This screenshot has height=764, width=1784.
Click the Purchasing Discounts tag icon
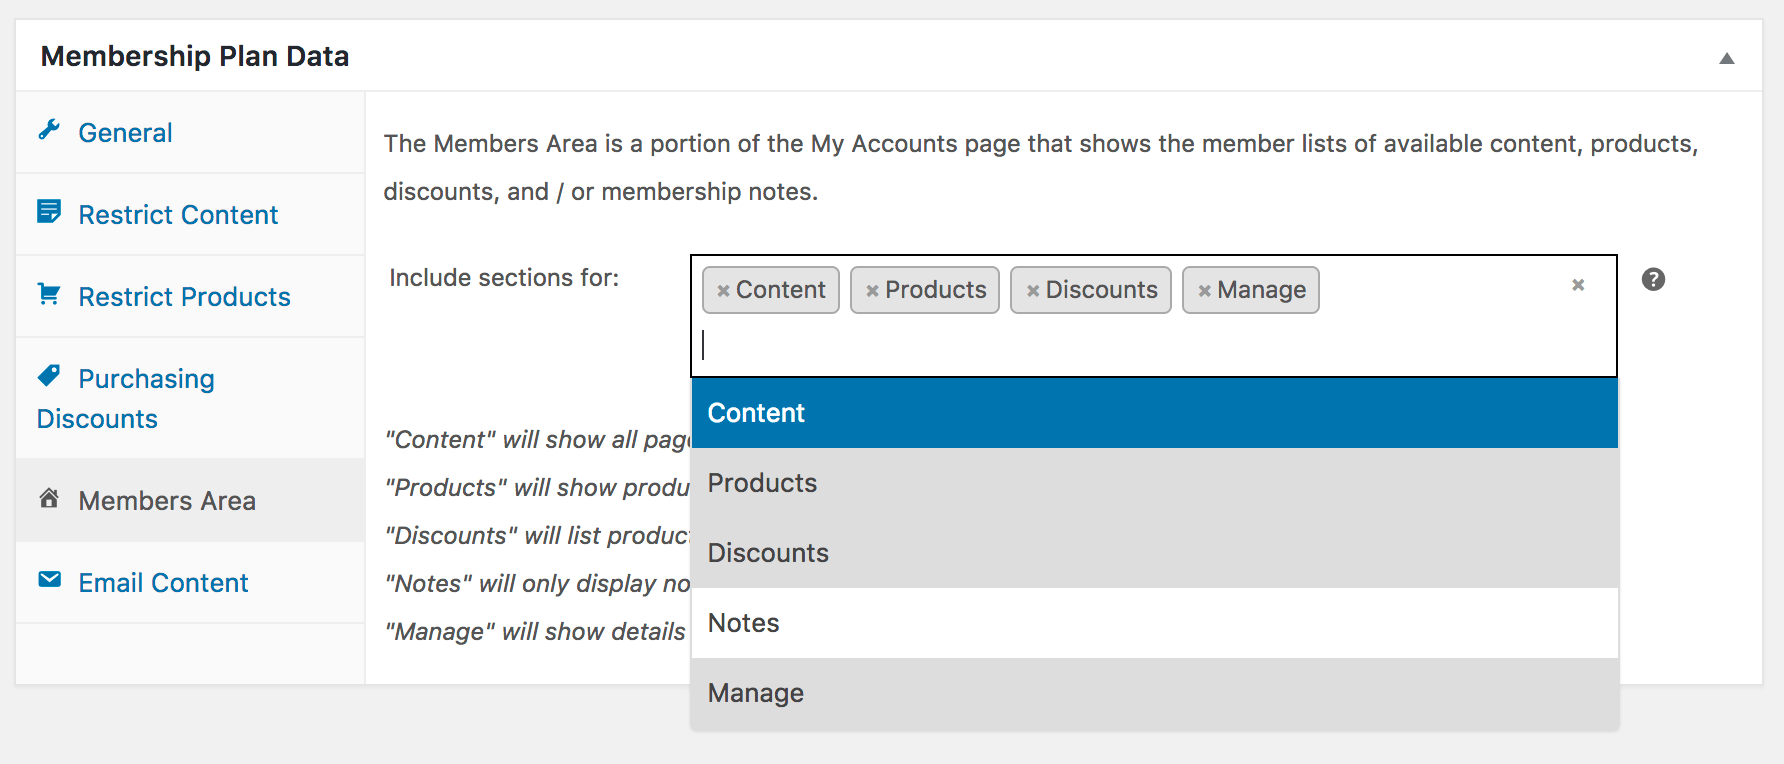pos(49,376)
